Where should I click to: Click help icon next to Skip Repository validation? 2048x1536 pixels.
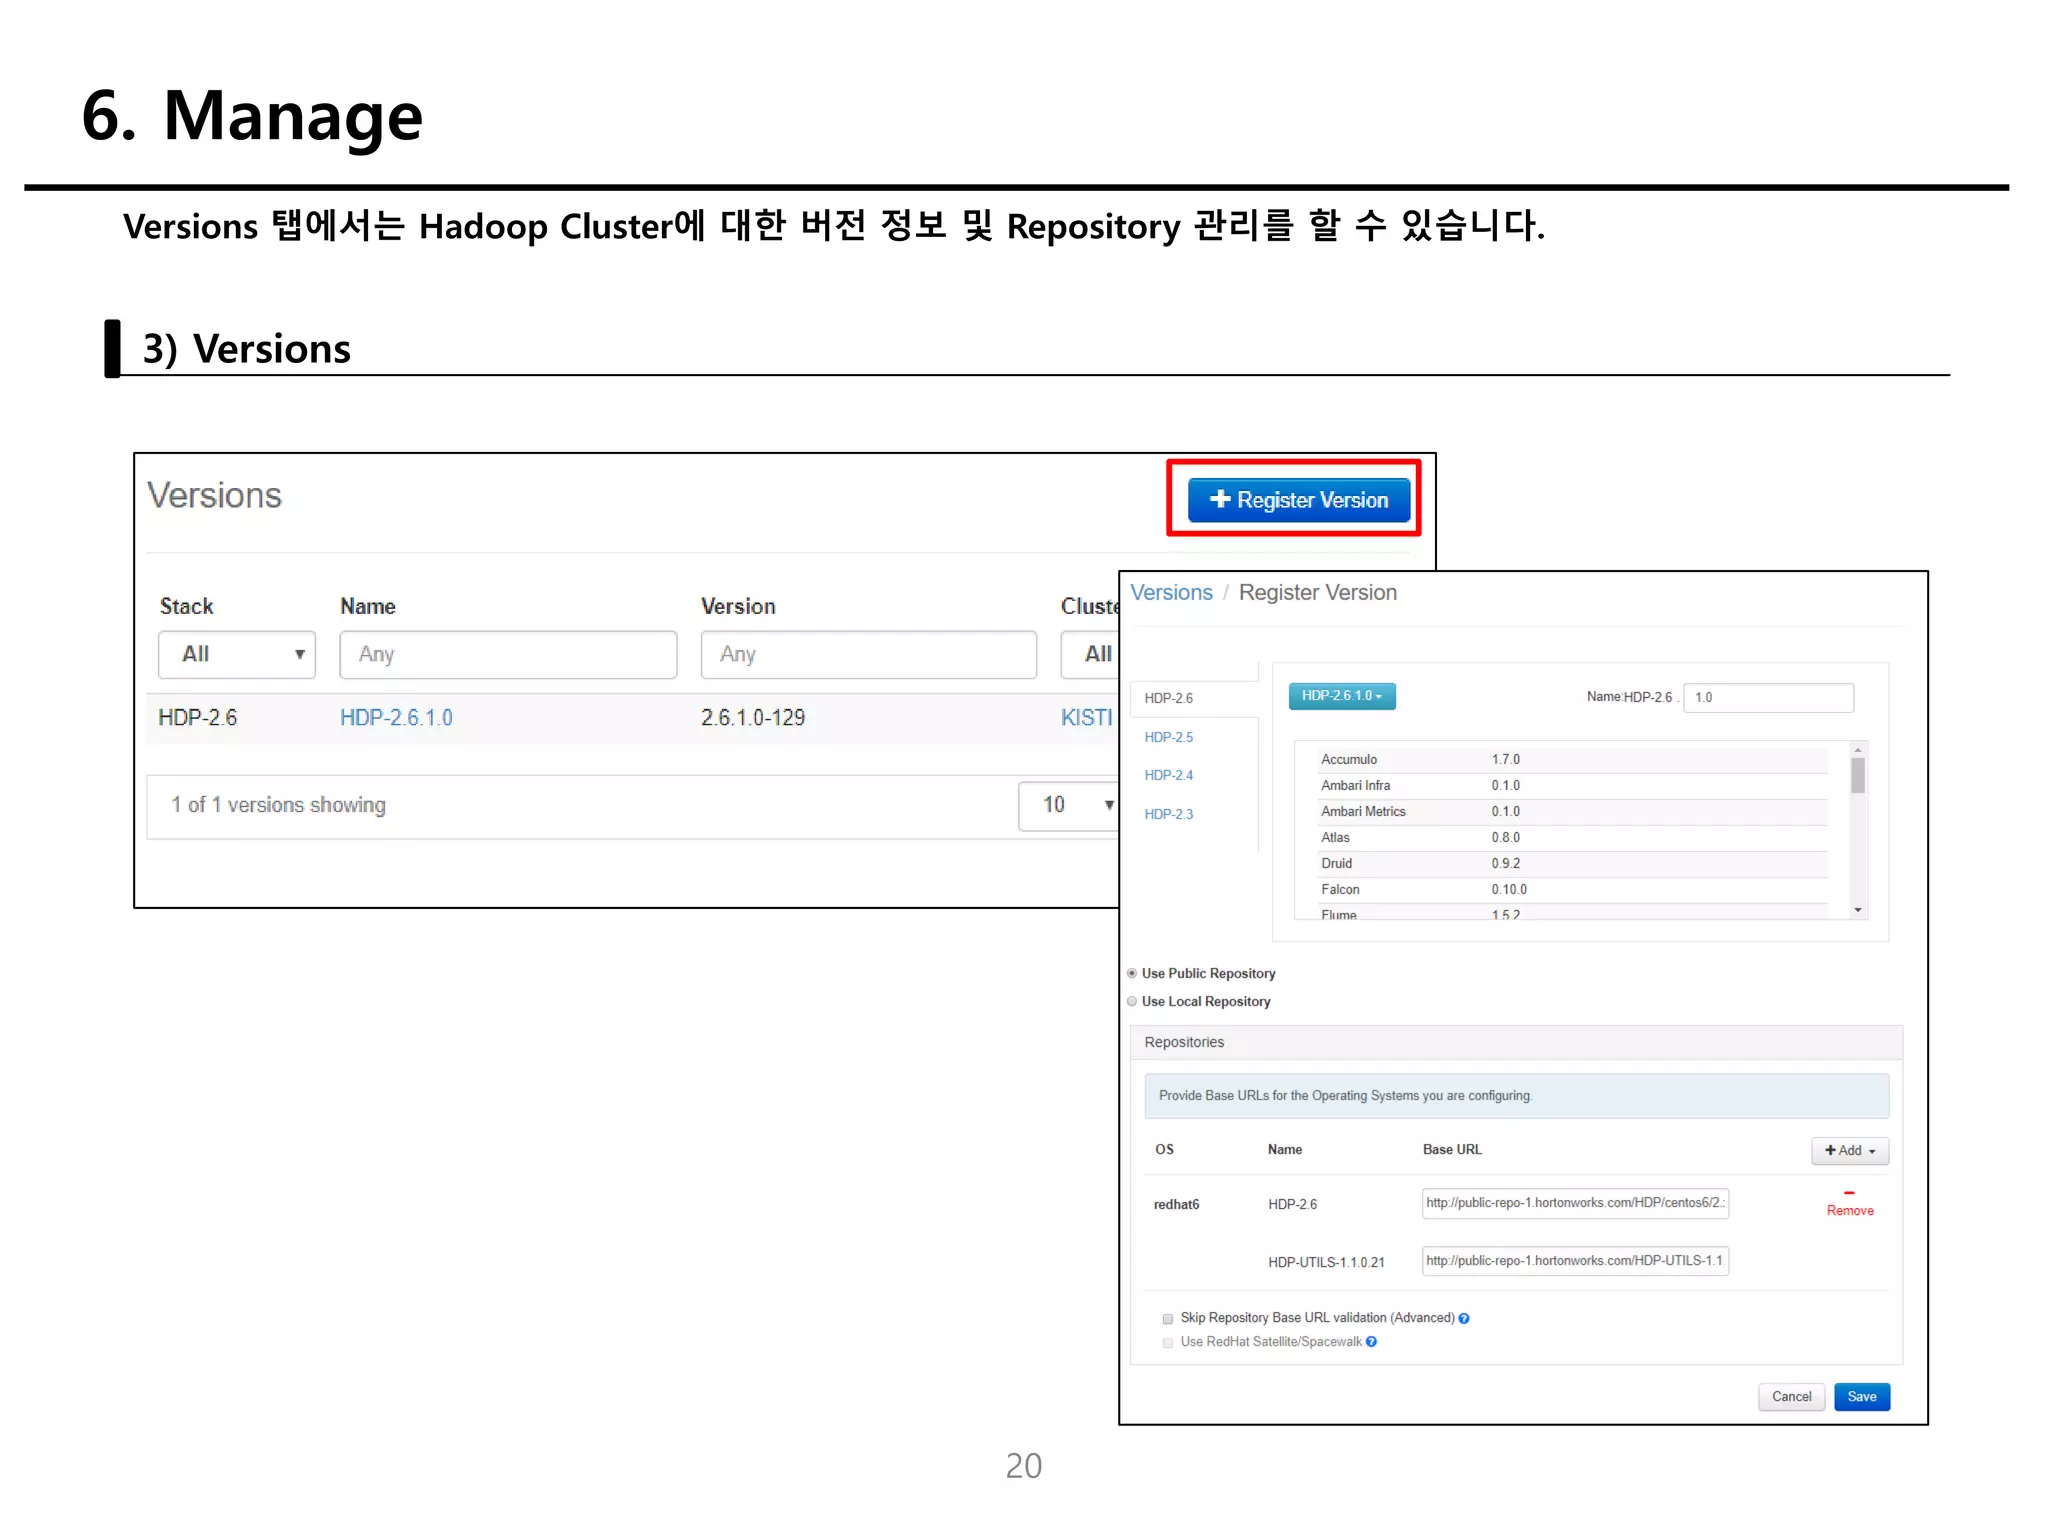tap(1464, 1319)
